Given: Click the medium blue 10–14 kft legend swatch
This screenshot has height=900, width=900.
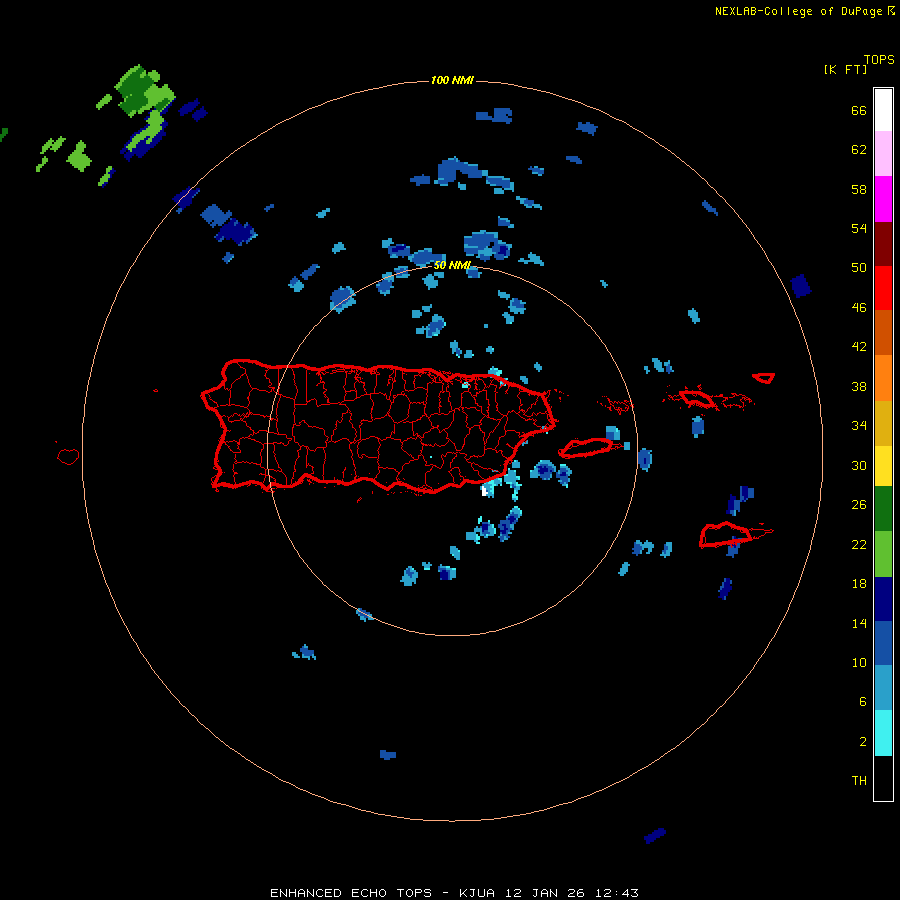Looking at the screenshot, I should coord(883,643).
